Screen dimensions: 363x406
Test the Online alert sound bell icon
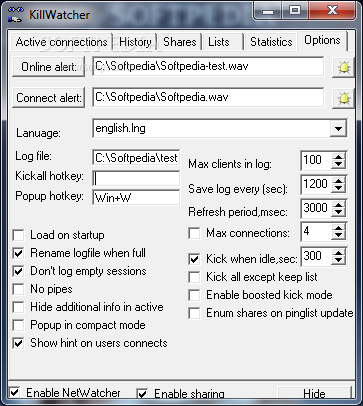point(343,68)
